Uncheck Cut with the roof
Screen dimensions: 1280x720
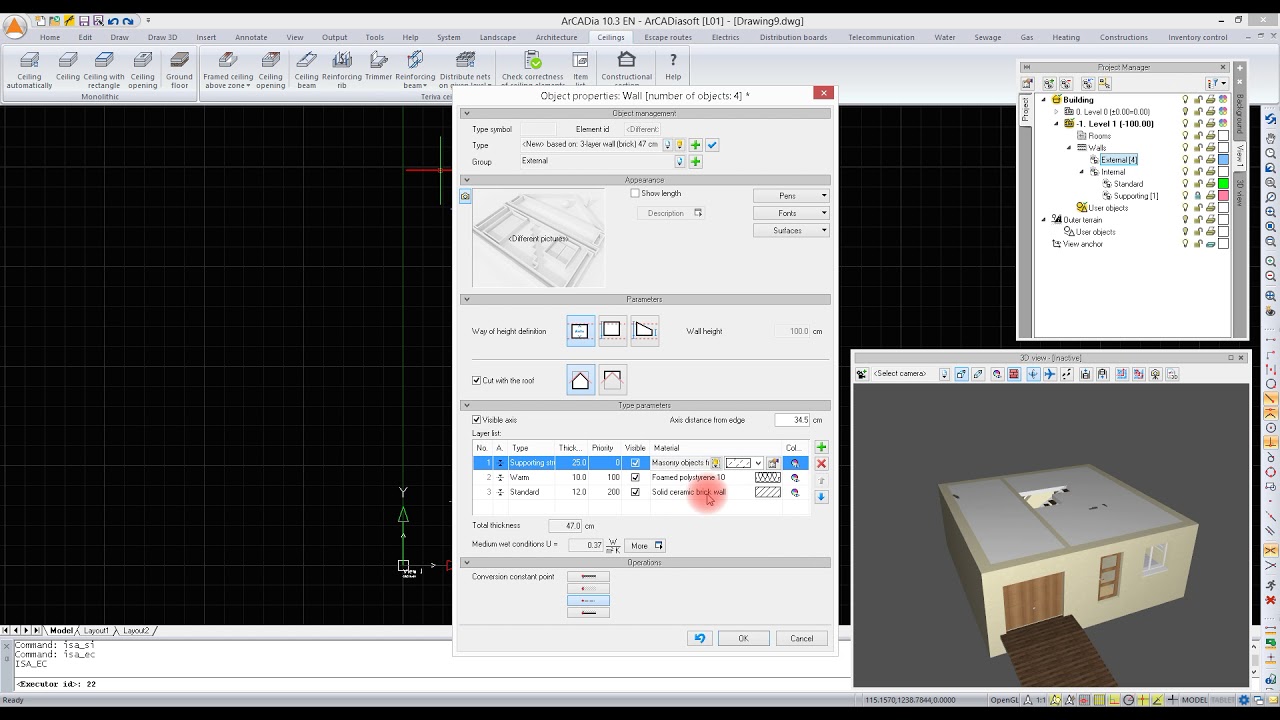point(477,380)
